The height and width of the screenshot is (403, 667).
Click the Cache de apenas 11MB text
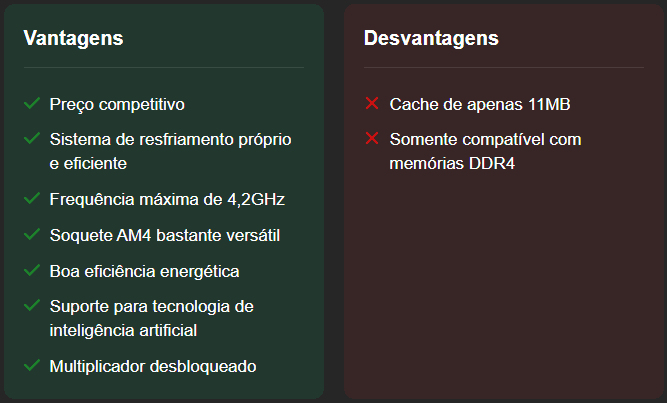click(480, 105)
